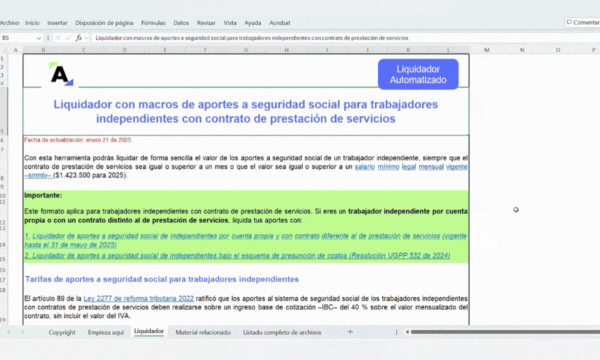The image size is (600, 360).
Task: Click the insert function fx icon
Action: tap(78, 38)
